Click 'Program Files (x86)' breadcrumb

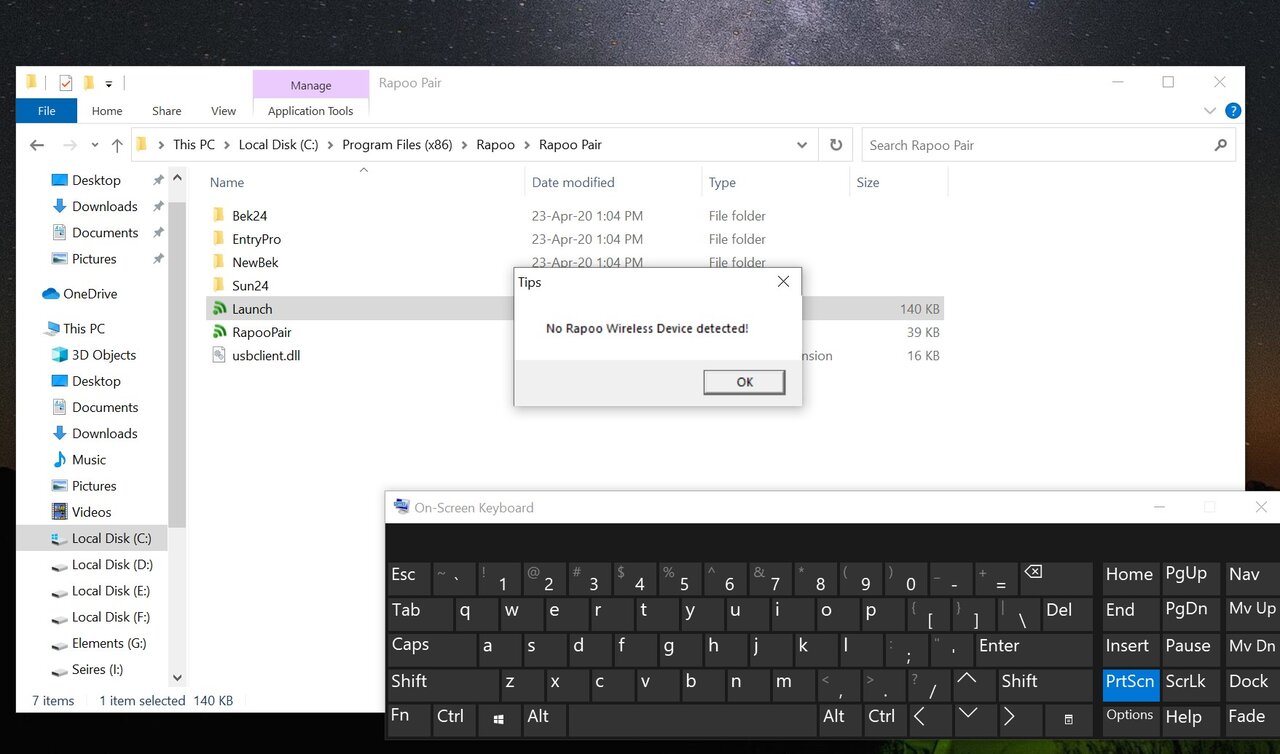point(397,145)
